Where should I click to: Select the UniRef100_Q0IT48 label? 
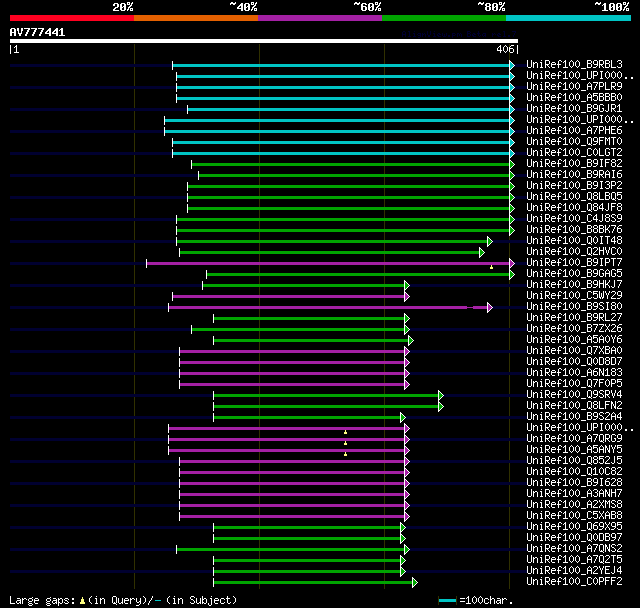(x=574, y=241)
